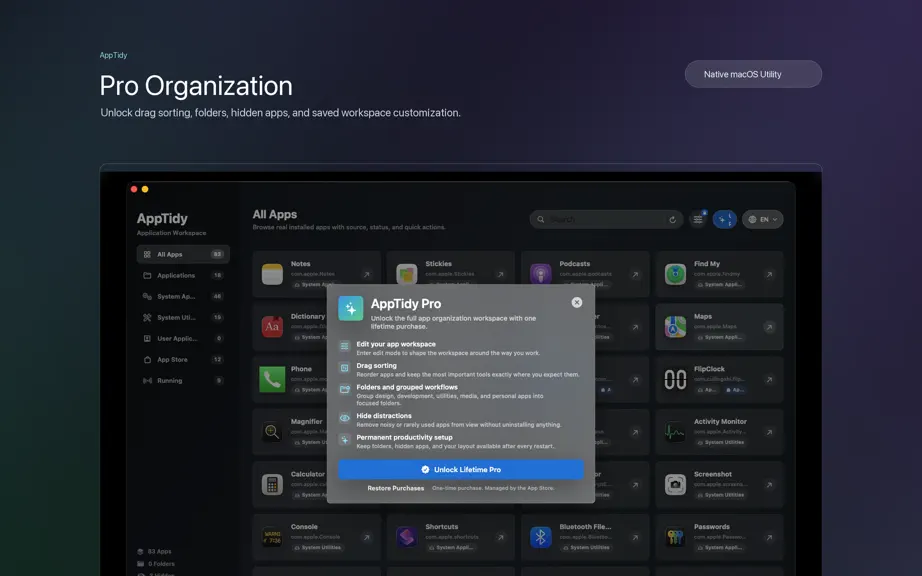Open Screenshot via its arrow button

pyautogui.click(x=769, y=485)
